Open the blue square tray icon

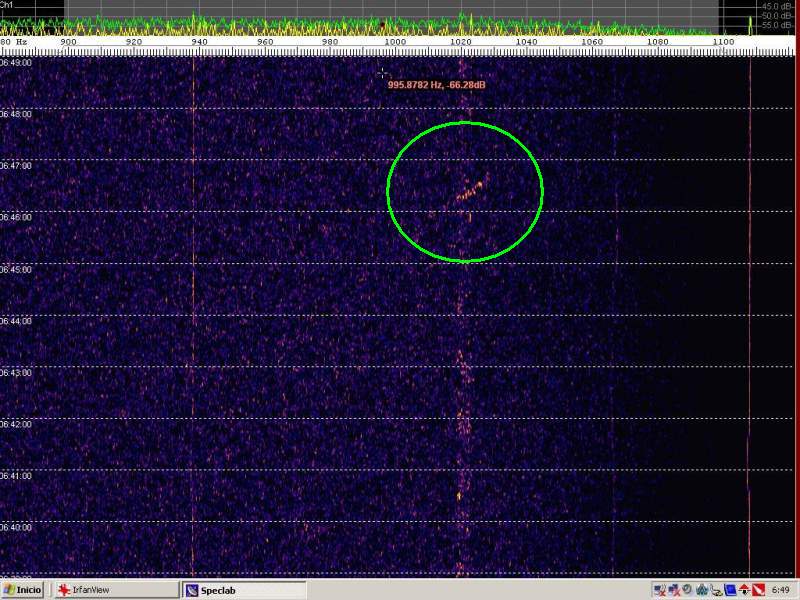coord(731,590)
